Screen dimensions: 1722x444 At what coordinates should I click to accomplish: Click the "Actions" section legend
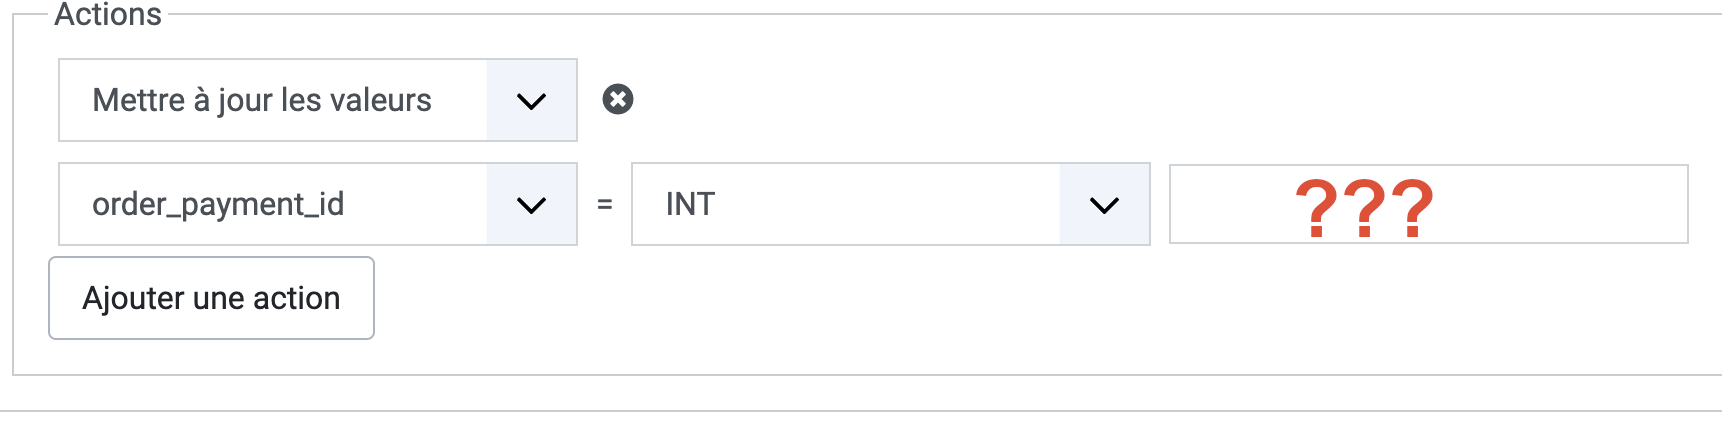108,15
